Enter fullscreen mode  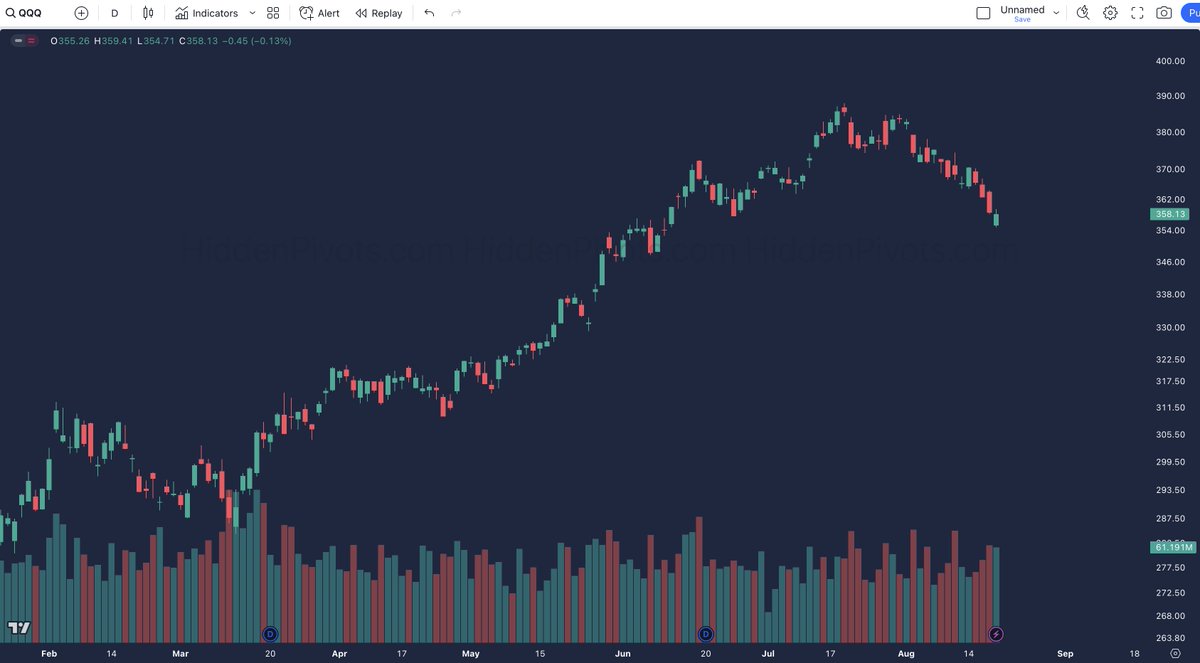click(x=1137, y=13)
